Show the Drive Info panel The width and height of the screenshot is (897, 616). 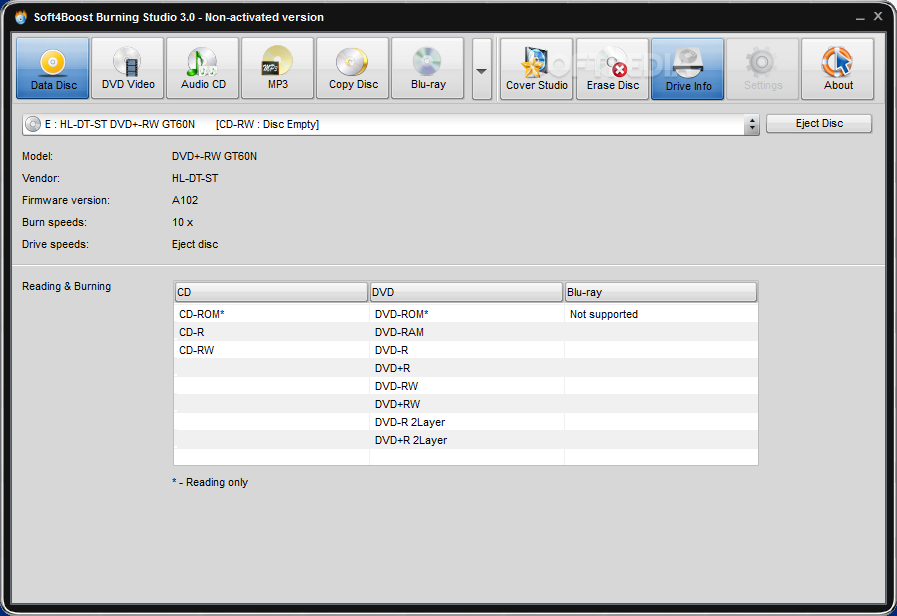click(688, 69)
